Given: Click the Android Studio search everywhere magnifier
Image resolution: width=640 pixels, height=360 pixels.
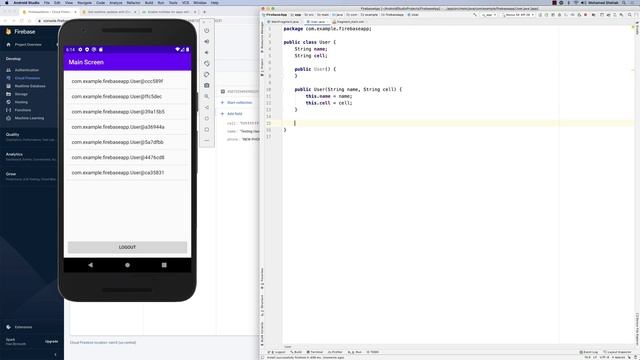Looking at the screenshot, I should click(x=630, y=15).
